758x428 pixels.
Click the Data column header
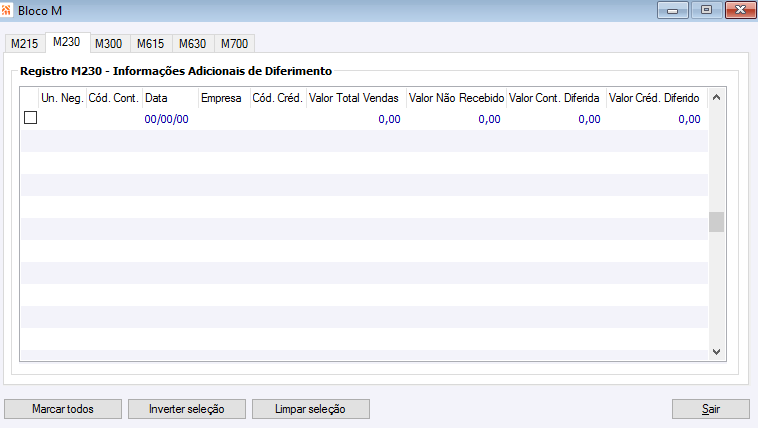pos(170,98)
